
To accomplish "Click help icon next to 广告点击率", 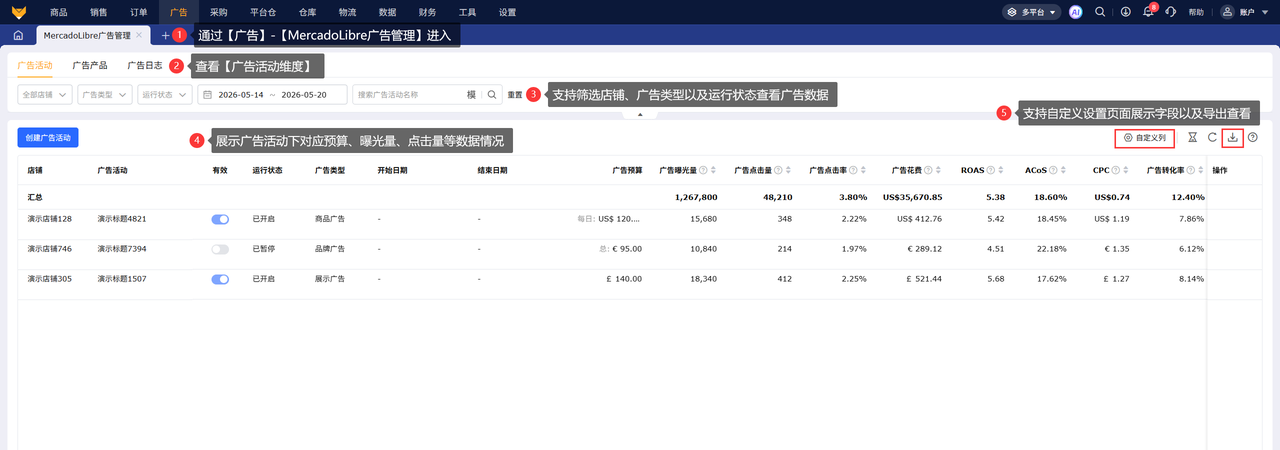I will pyautogui.click(x=853, y=170).
